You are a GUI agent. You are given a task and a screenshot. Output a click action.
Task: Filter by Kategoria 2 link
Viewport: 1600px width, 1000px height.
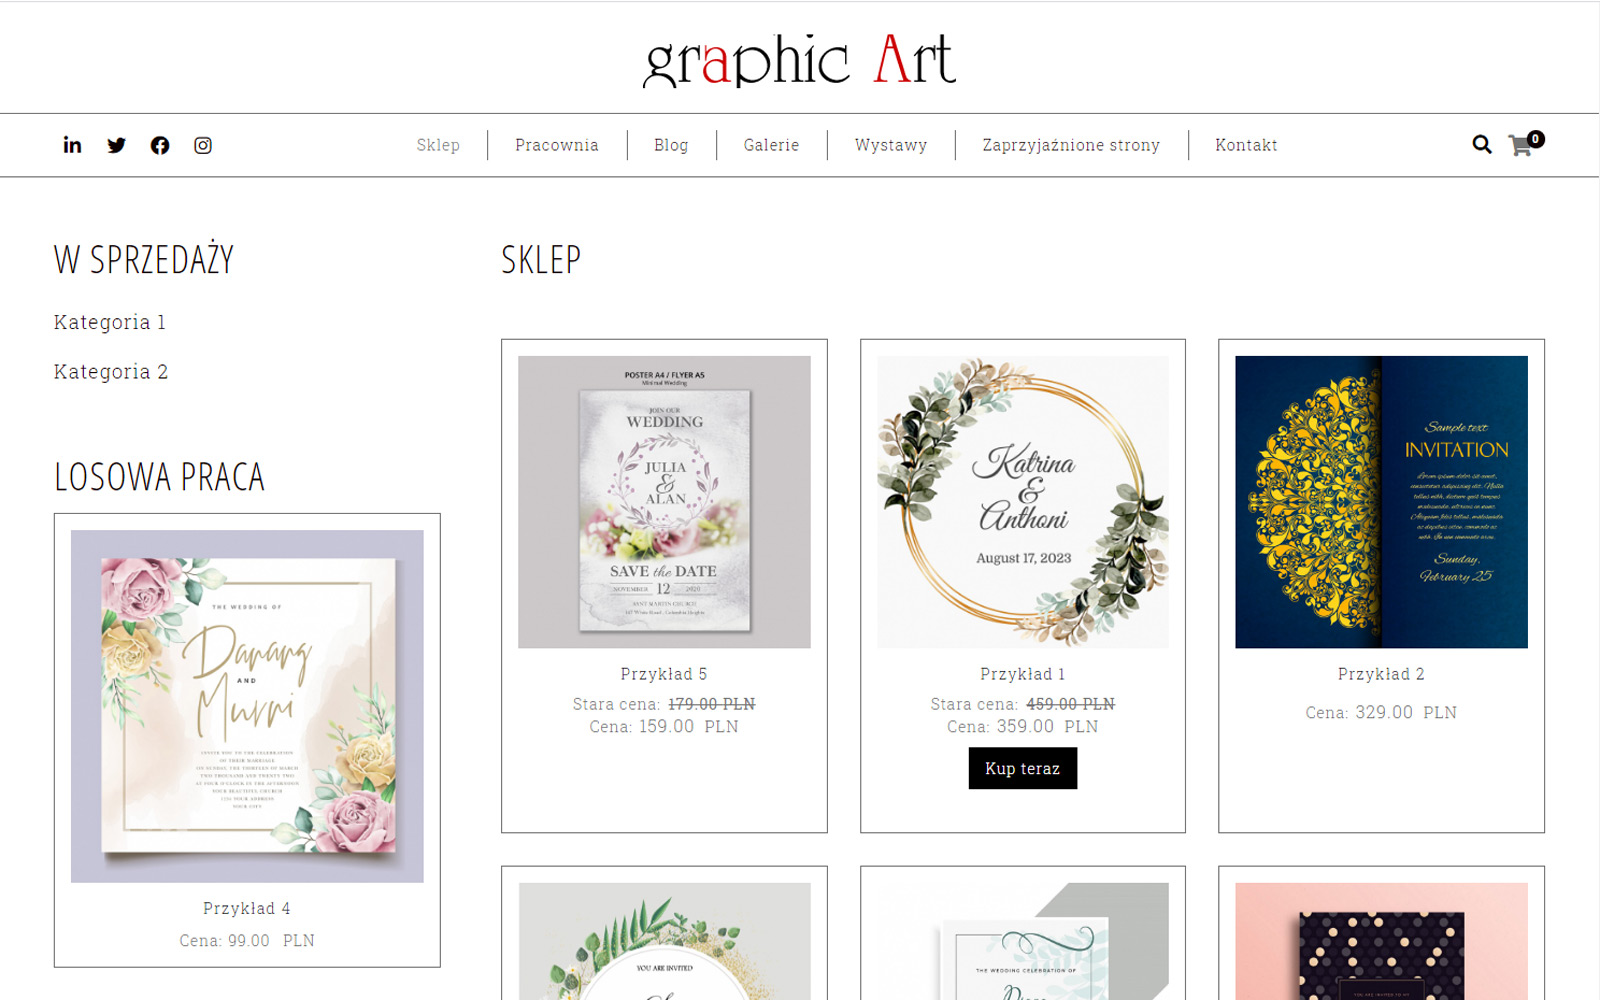point(111,372)
